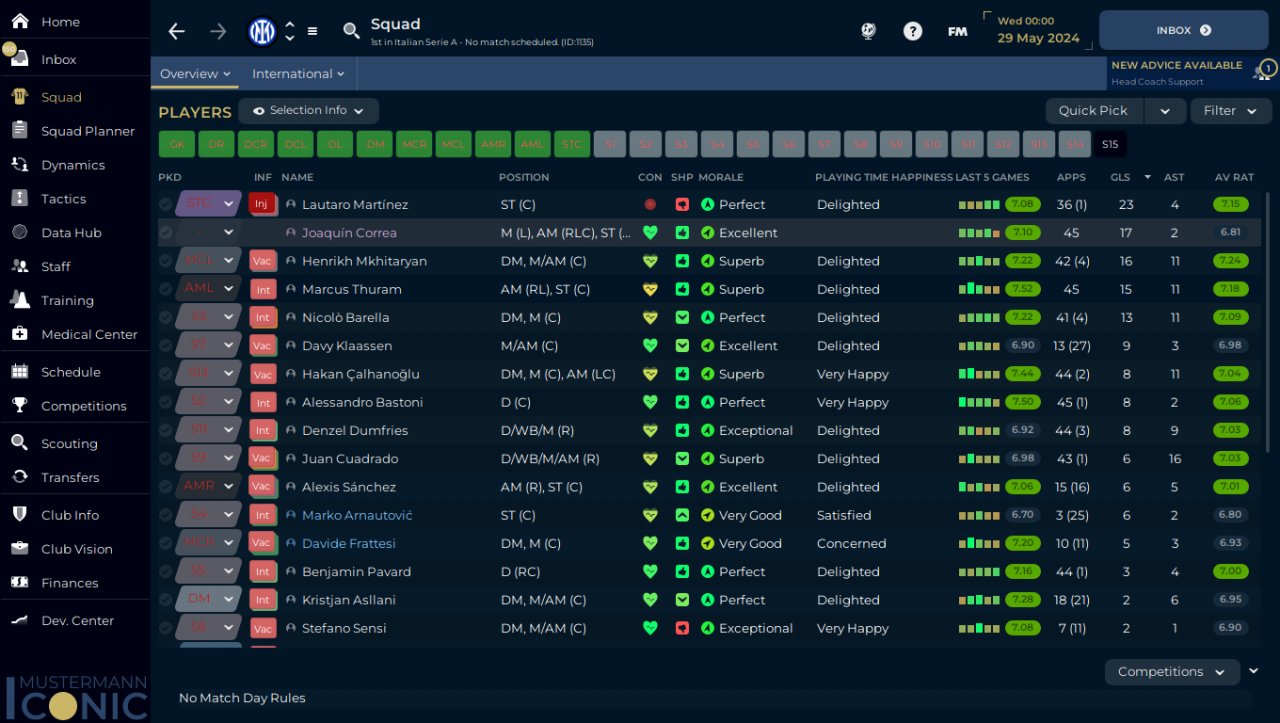Toggle selection circle for Stefano Sensi
Screen dimensions: 1280x723
(166, 628)
